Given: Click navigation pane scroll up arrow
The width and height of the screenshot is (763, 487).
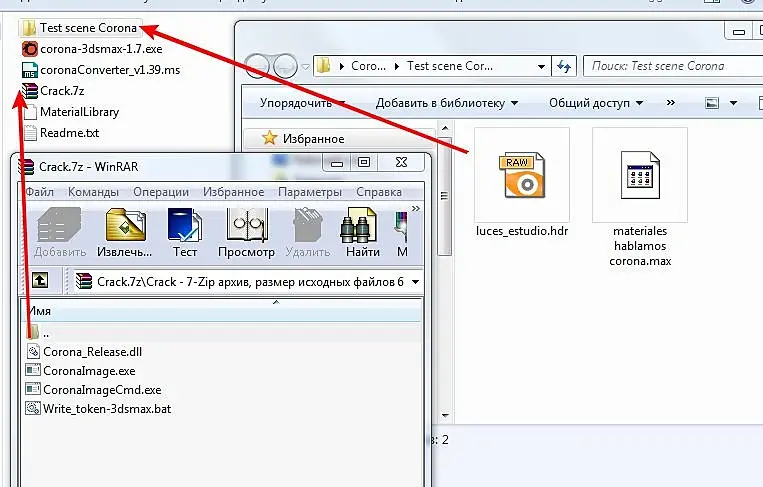Looking at the screenshot, I should (445, 128).
